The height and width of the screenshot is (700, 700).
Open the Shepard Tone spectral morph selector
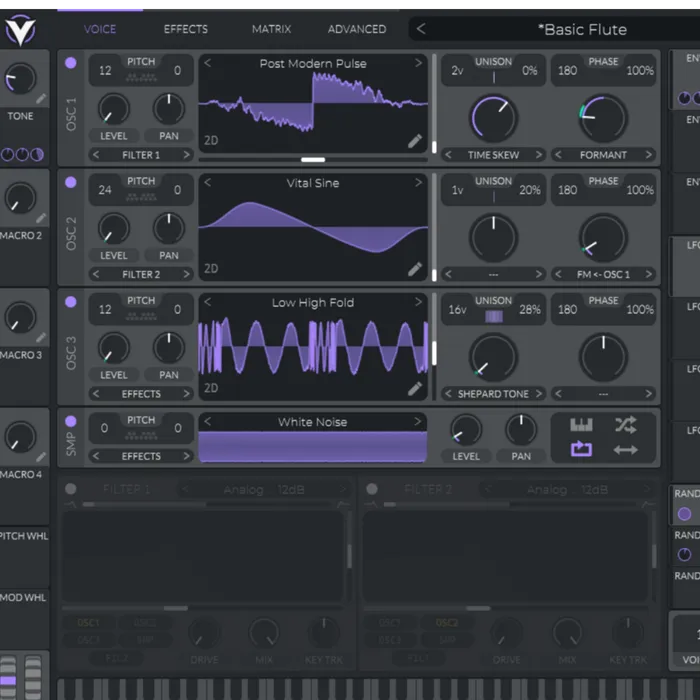point(494,394)
